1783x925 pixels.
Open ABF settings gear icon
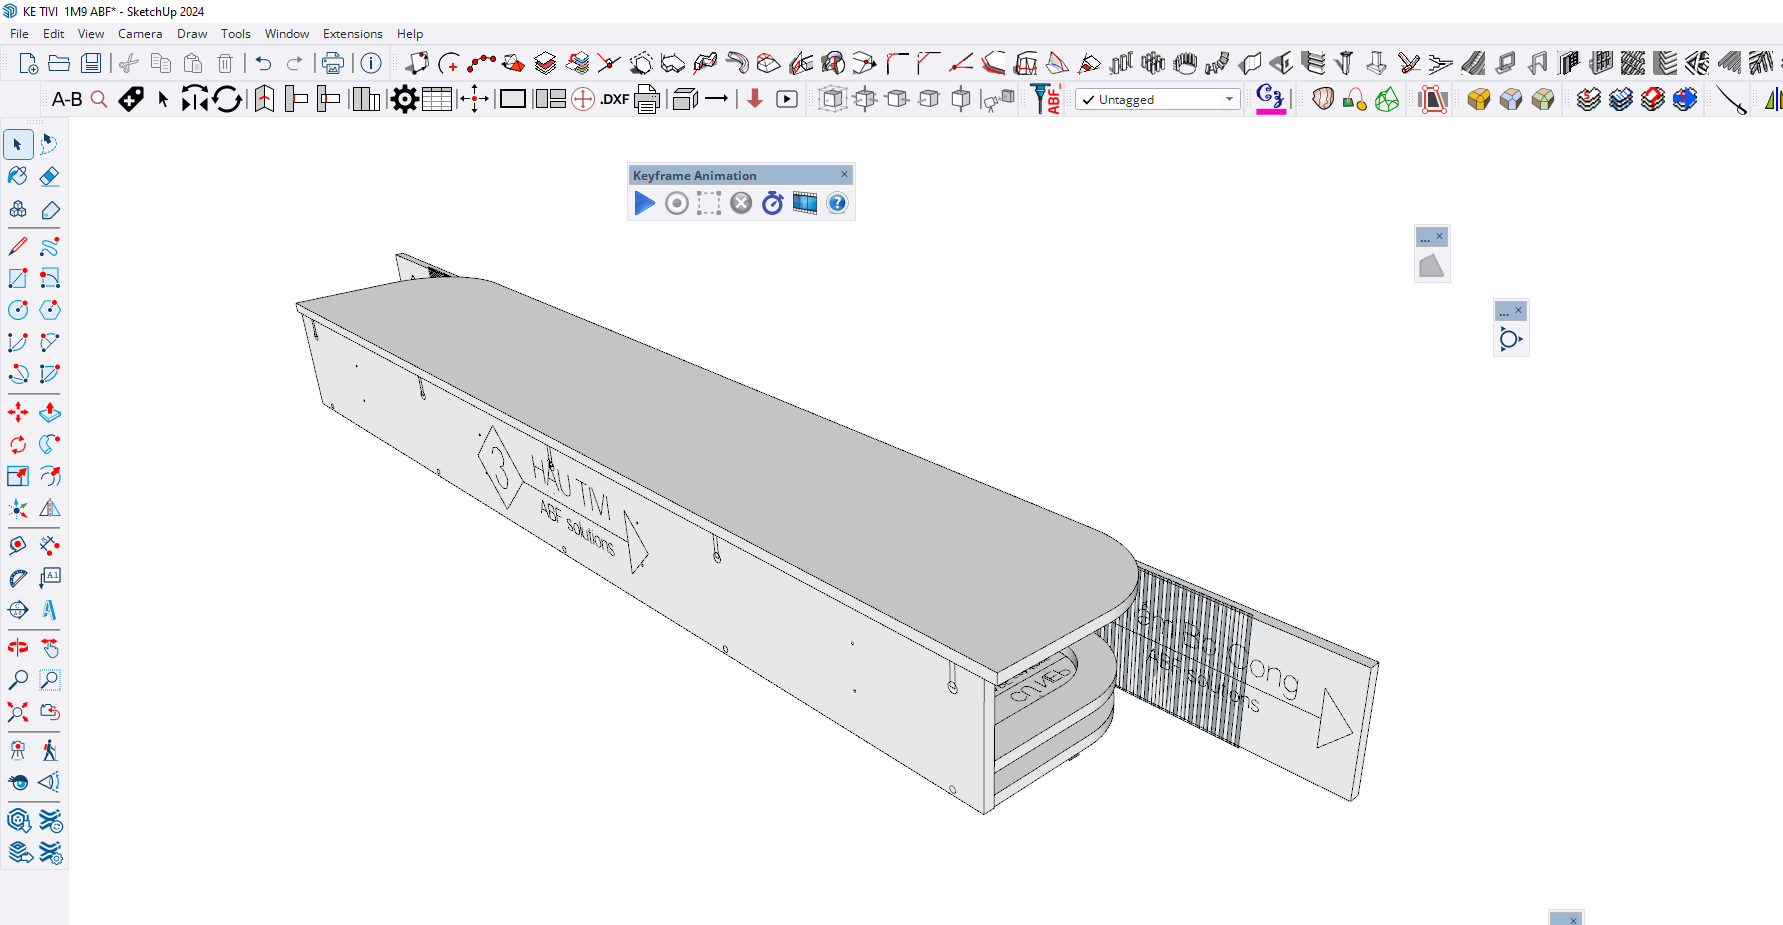(404, 99)
